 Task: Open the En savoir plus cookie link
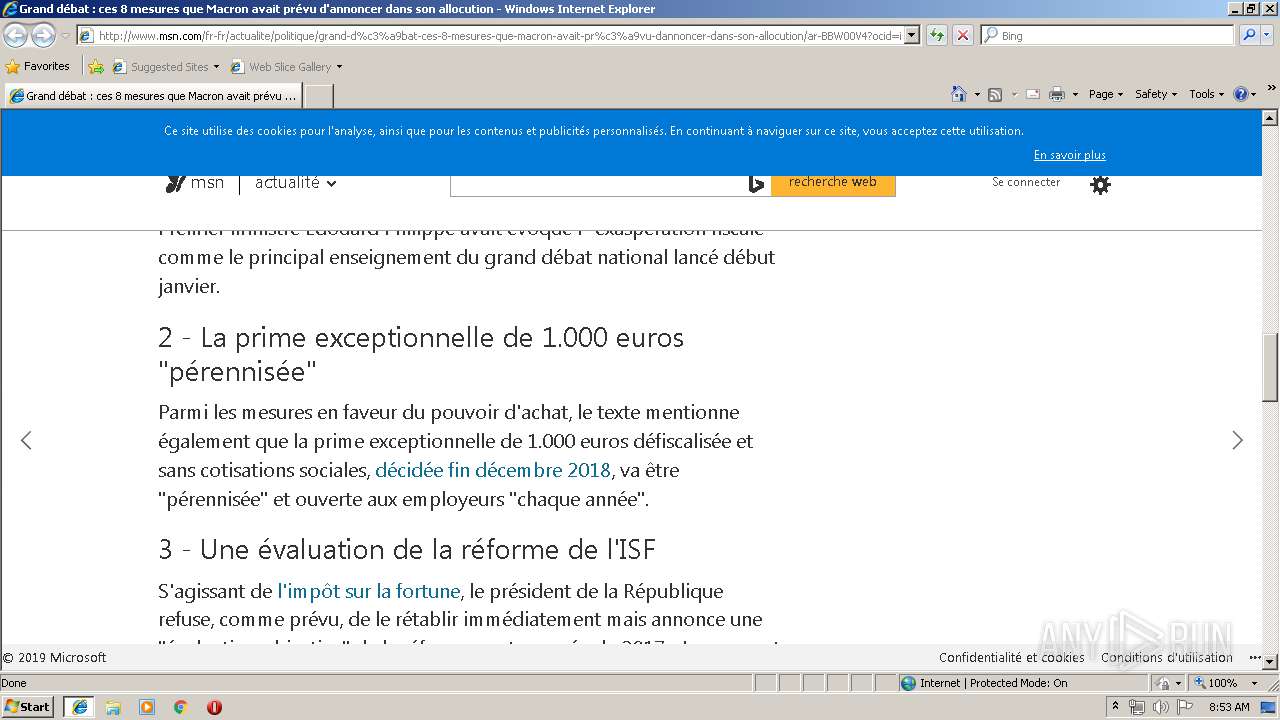(x=1069, y=155)
